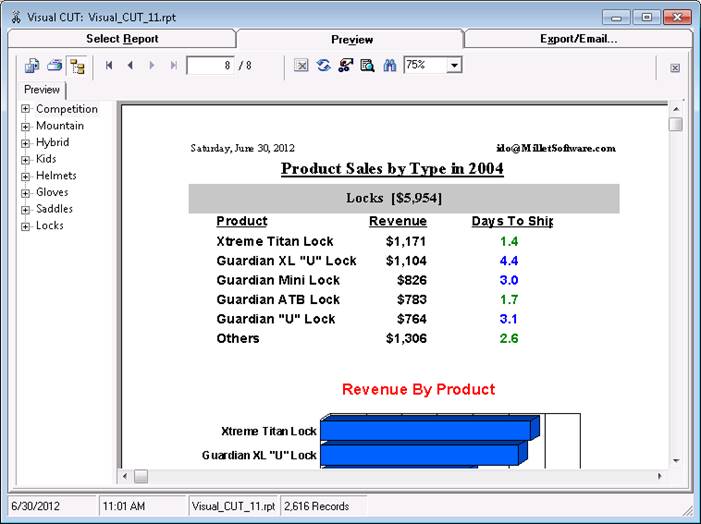The height and width of the screenshot is (524, 701).
Task: Go to the first page
Action: [x=109, y=65]
